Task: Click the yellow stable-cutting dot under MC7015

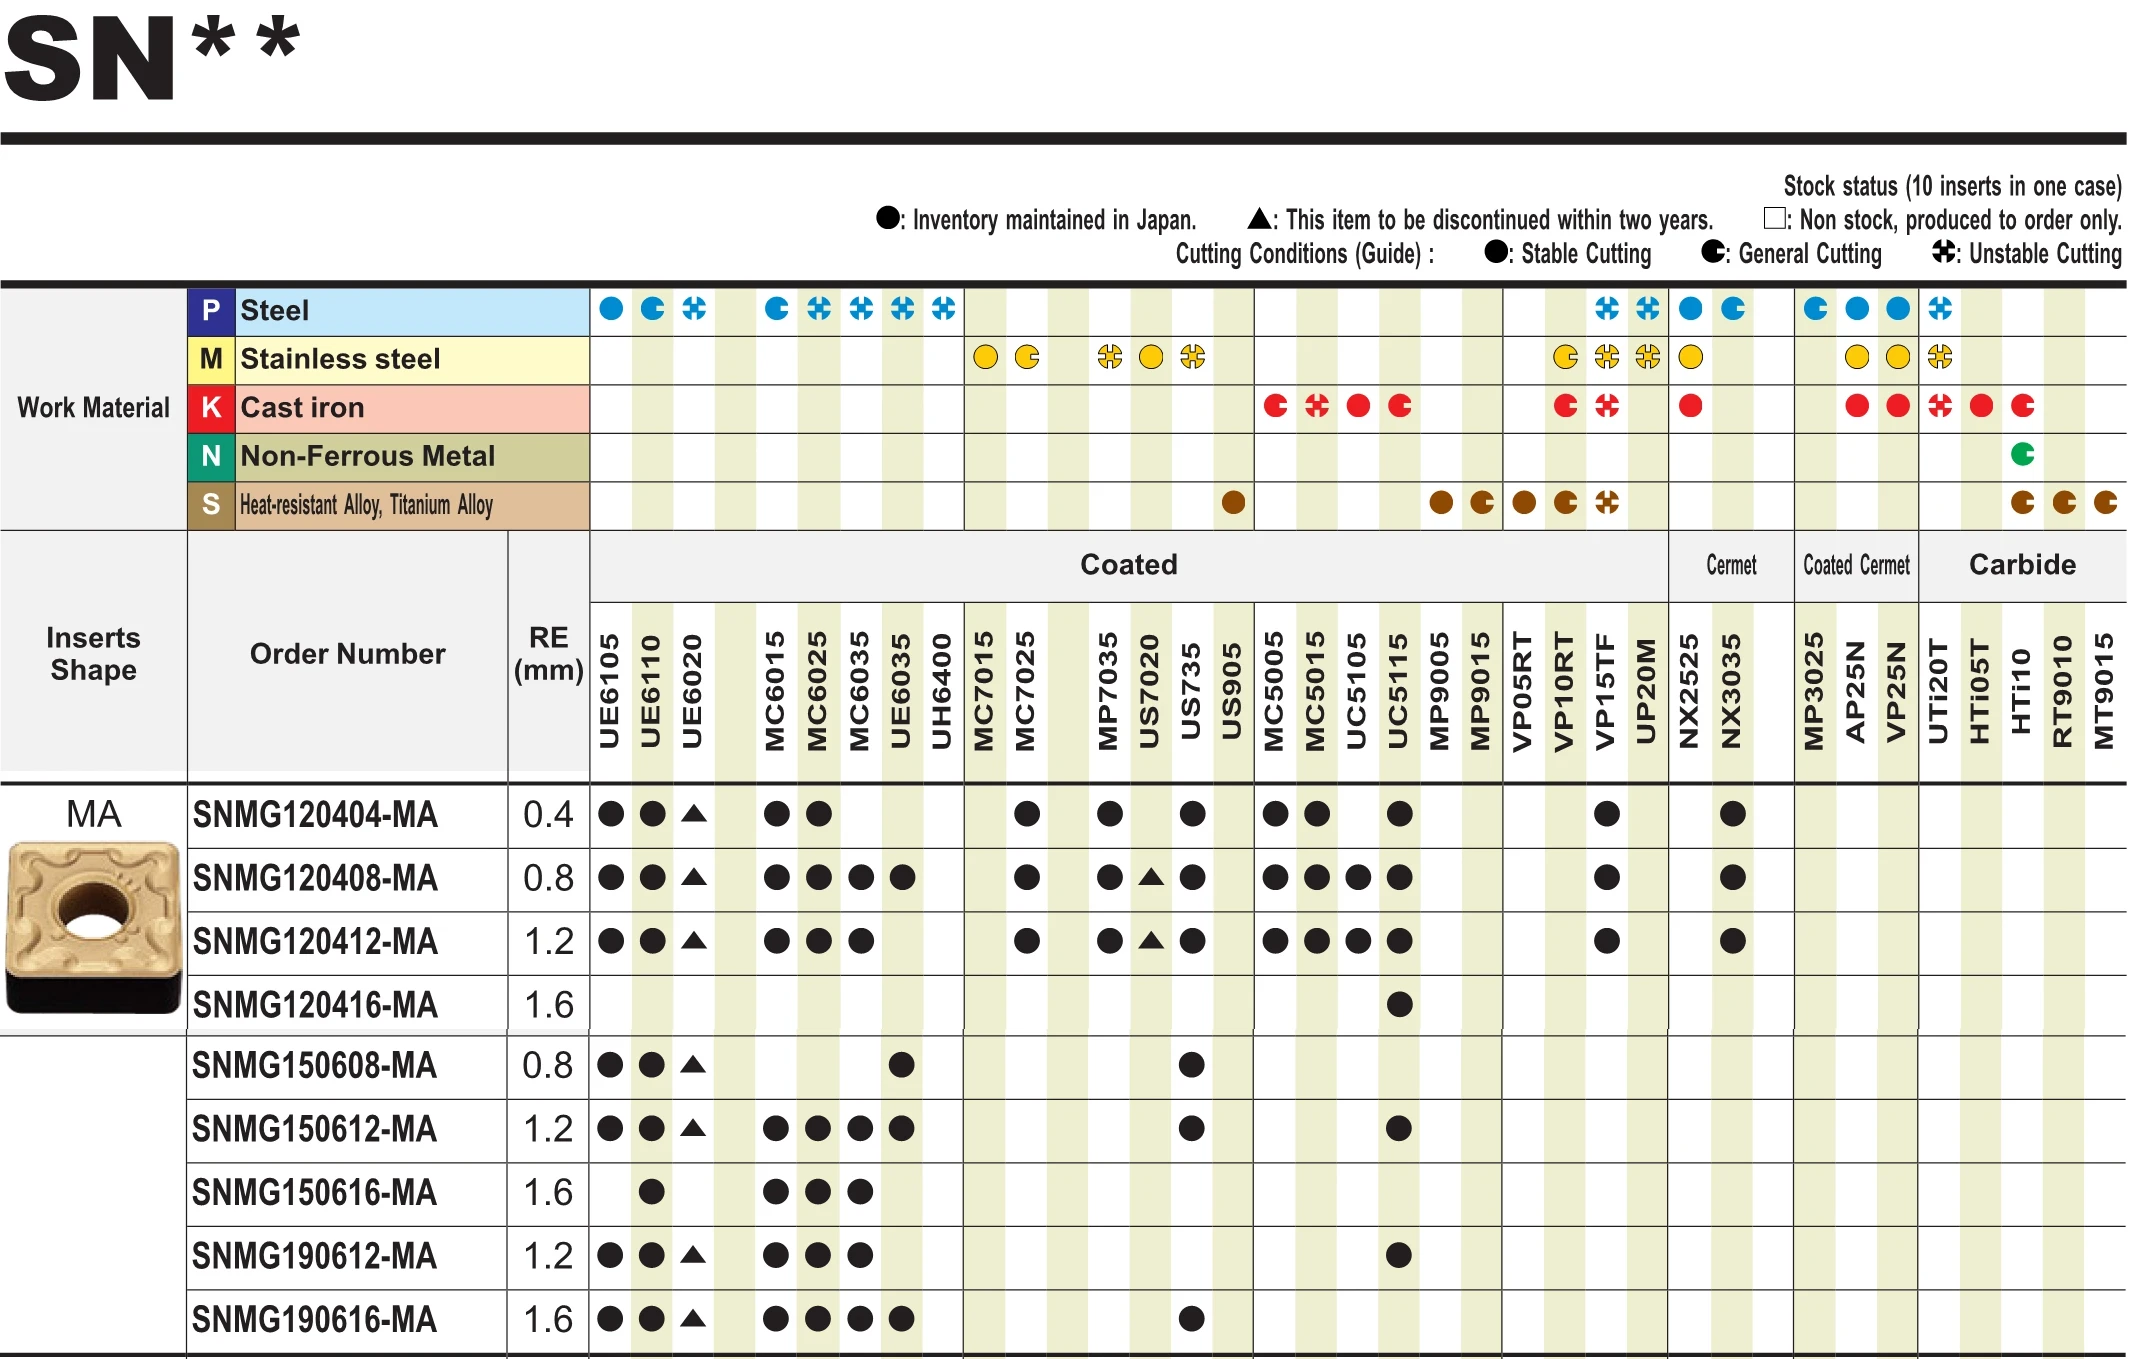Action: [985, 357]
